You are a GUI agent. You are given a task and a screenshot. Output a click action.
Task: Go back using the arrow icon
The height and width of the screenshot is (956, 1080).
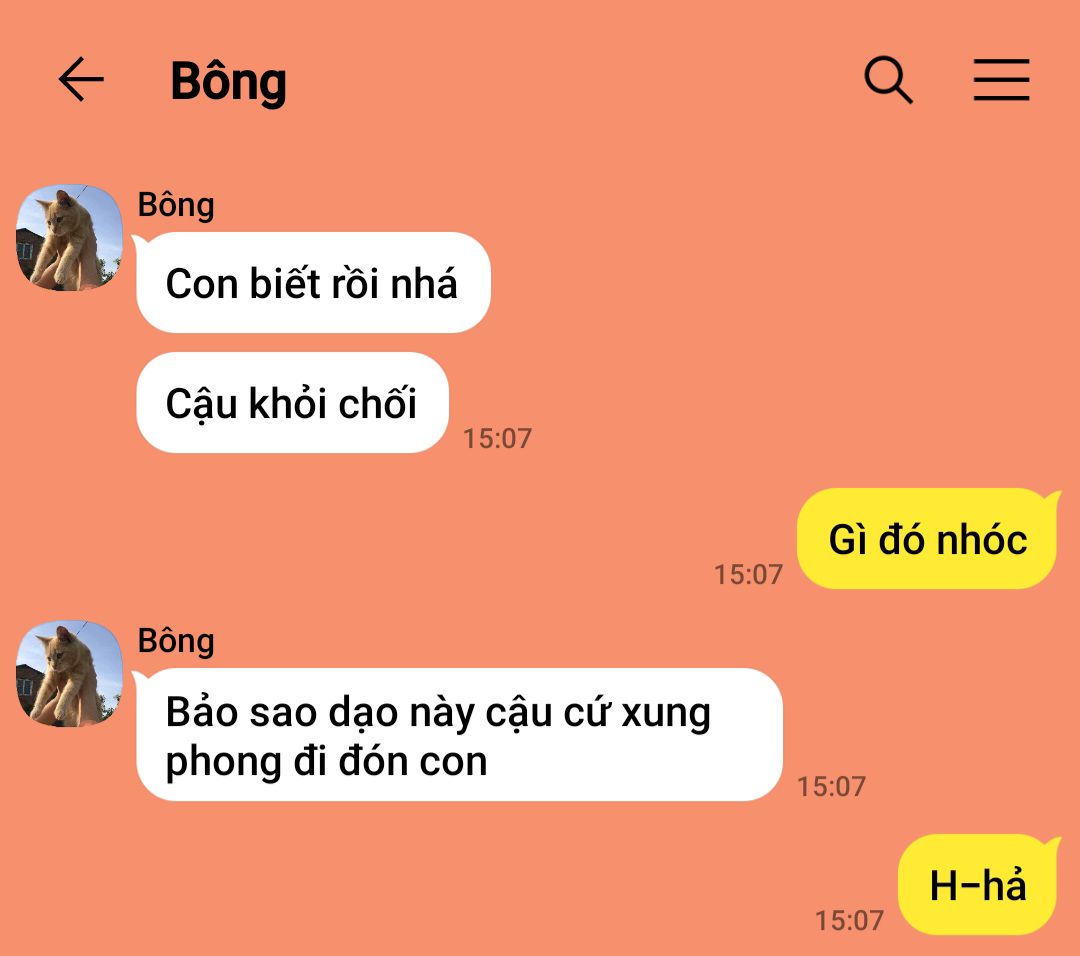[x=81, y=79]
